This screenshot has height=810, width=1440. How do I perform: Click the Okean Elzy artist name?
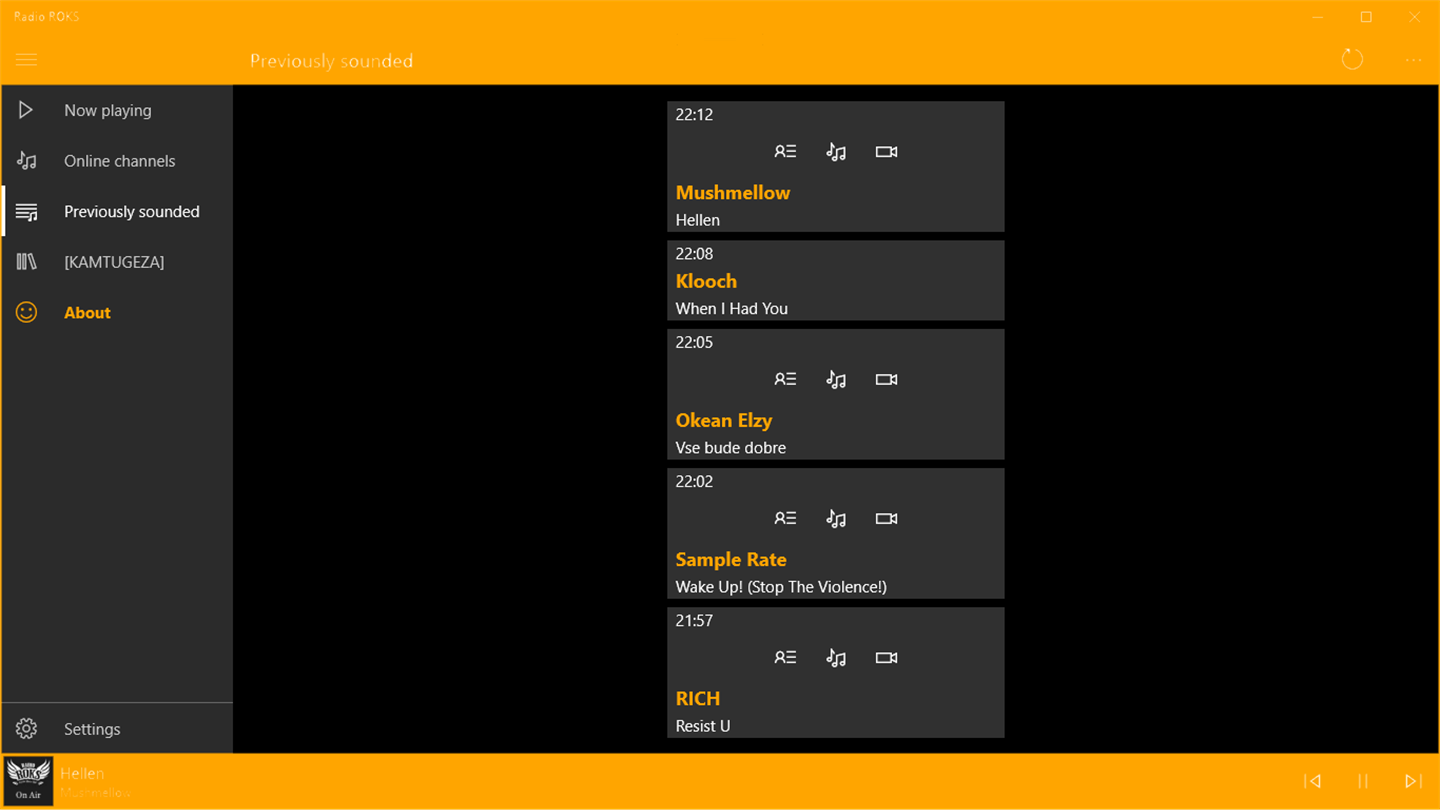coord(724,421)
